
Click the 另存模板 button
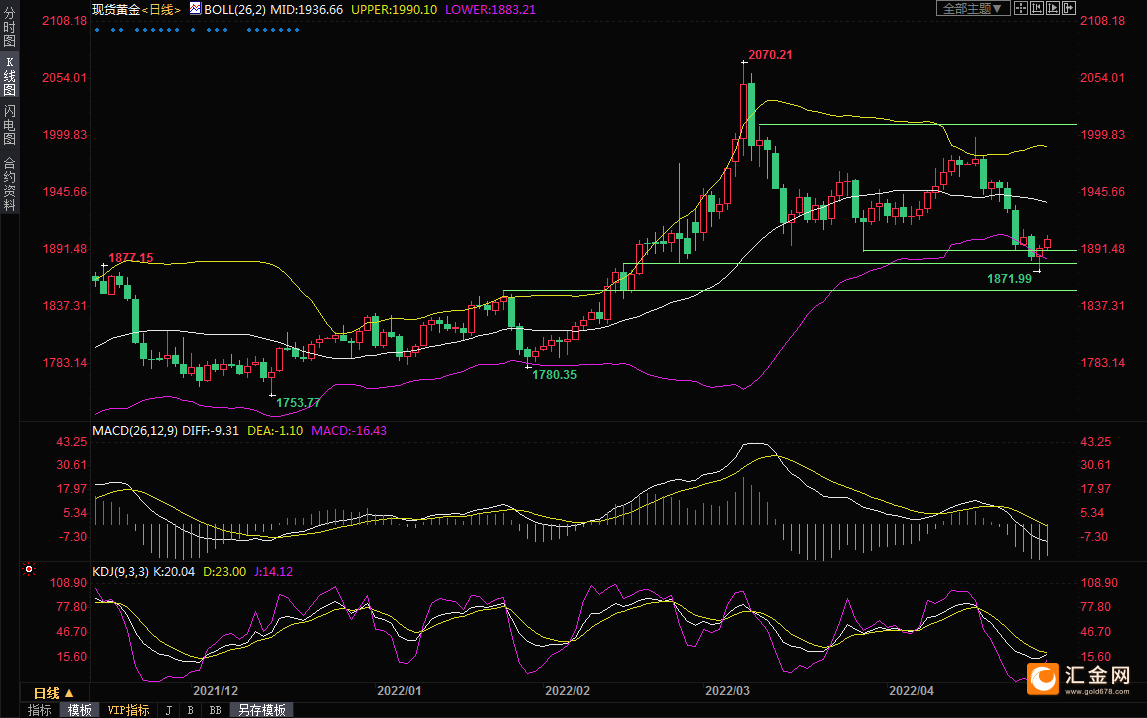click(x=262, y=710)
